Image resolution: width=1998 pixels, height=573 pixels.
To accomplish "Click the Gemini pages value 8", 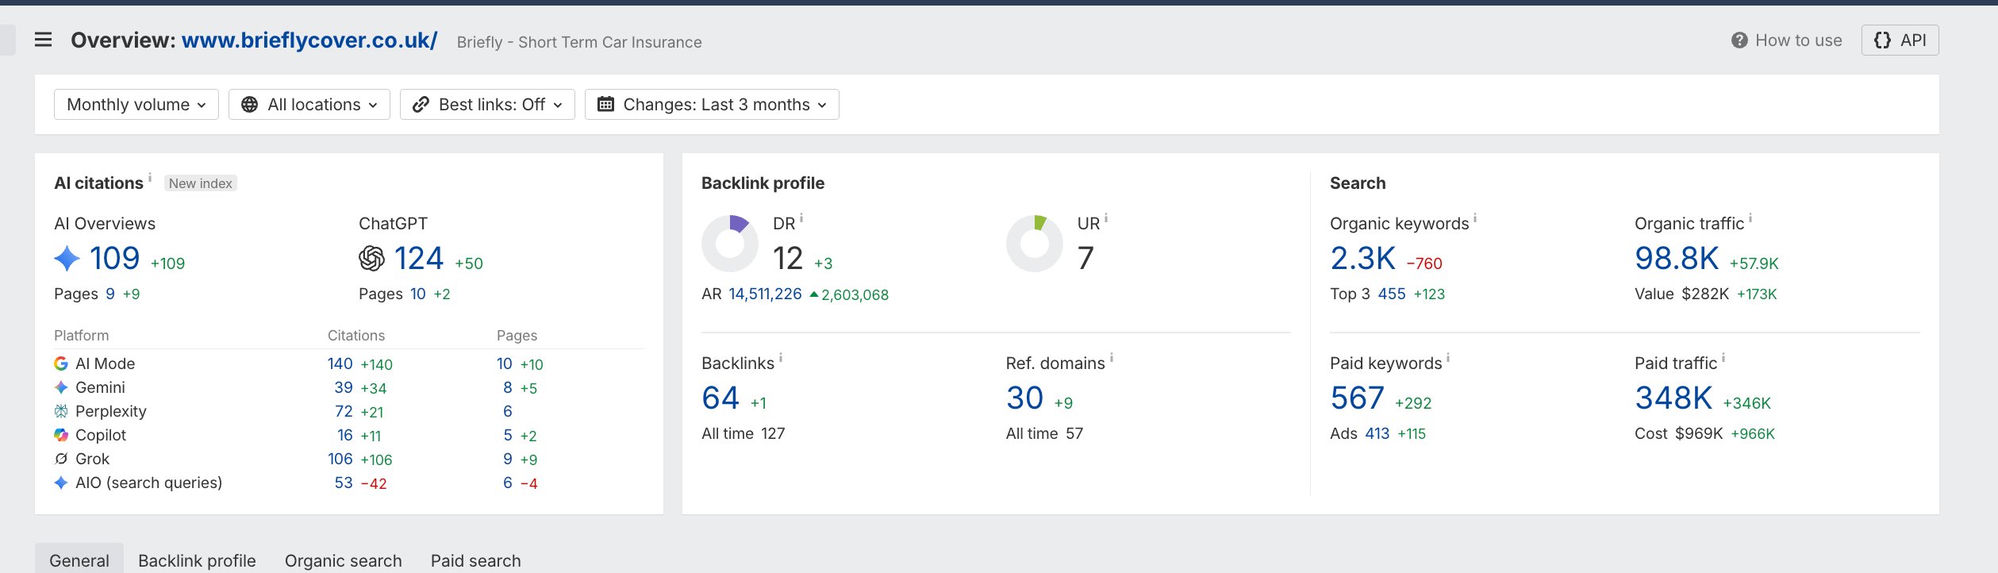I will tap(508, 388).
